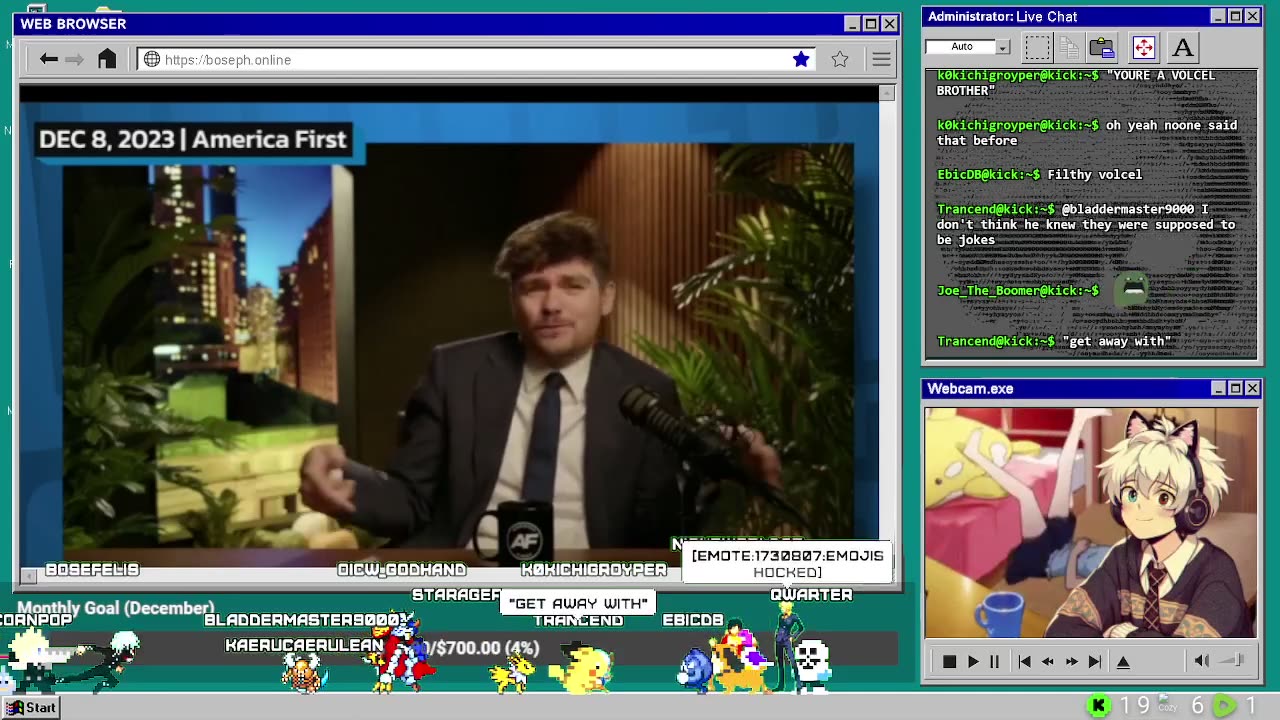1280x720 pixels.
Task: Click the copy pages icon in Live Chat
Action: click(x=1068, y=47)
